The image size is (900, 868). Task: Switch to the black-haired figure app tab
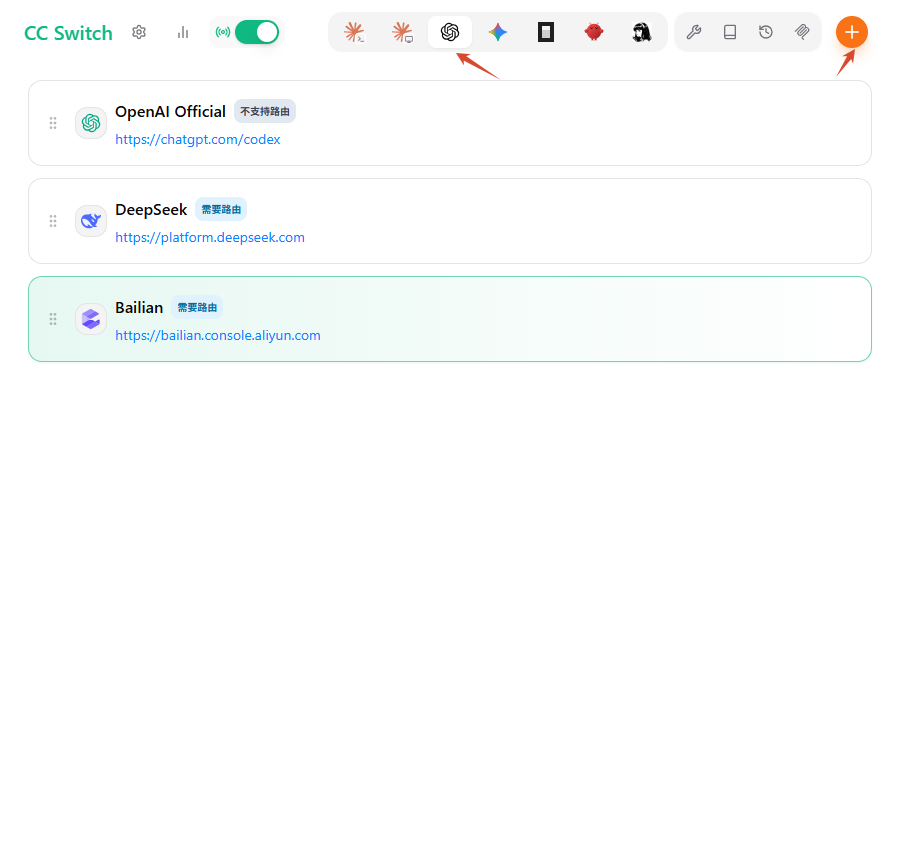point(642,32)
